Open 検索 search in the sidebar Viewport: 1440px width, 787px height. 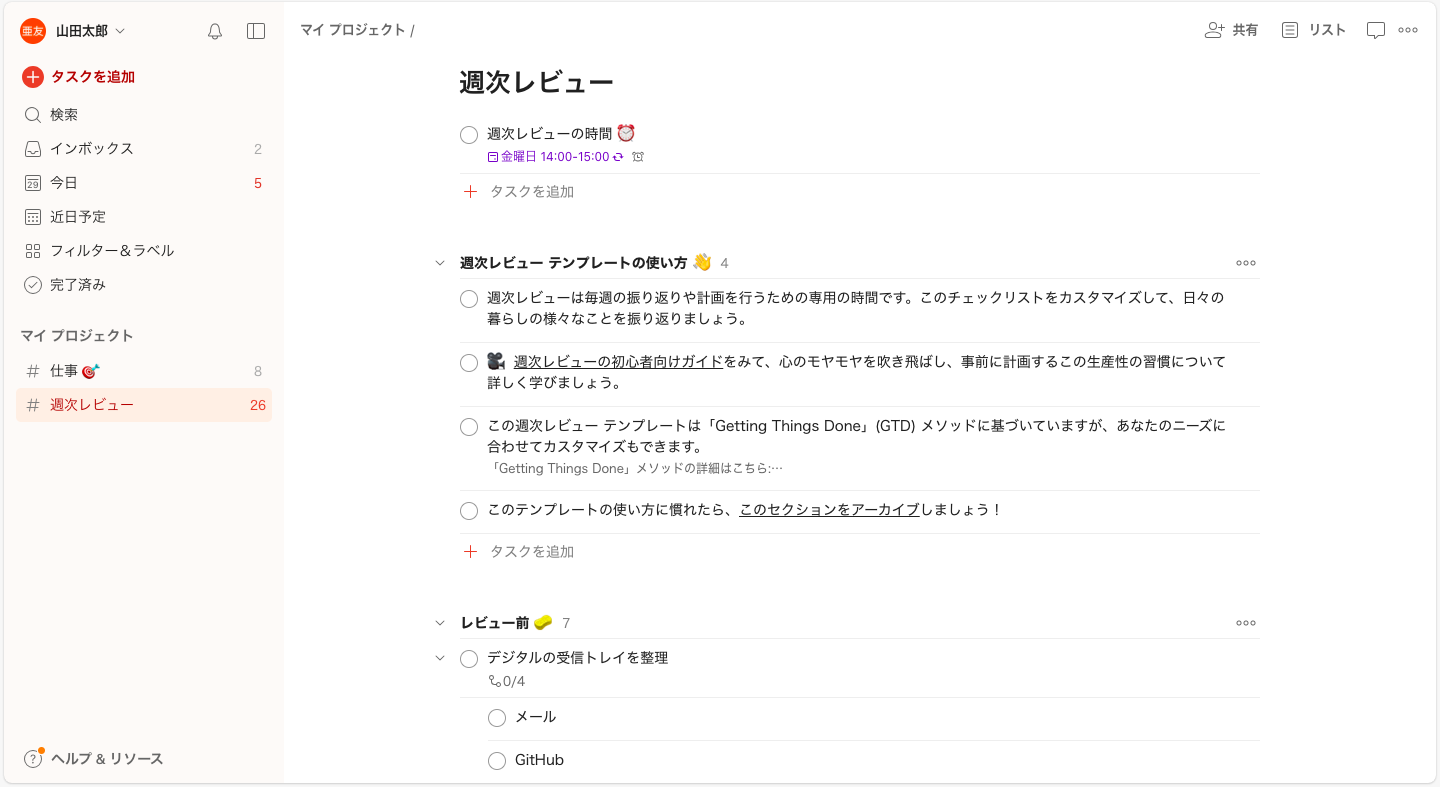pyautogui.click(x=62, y=114)
